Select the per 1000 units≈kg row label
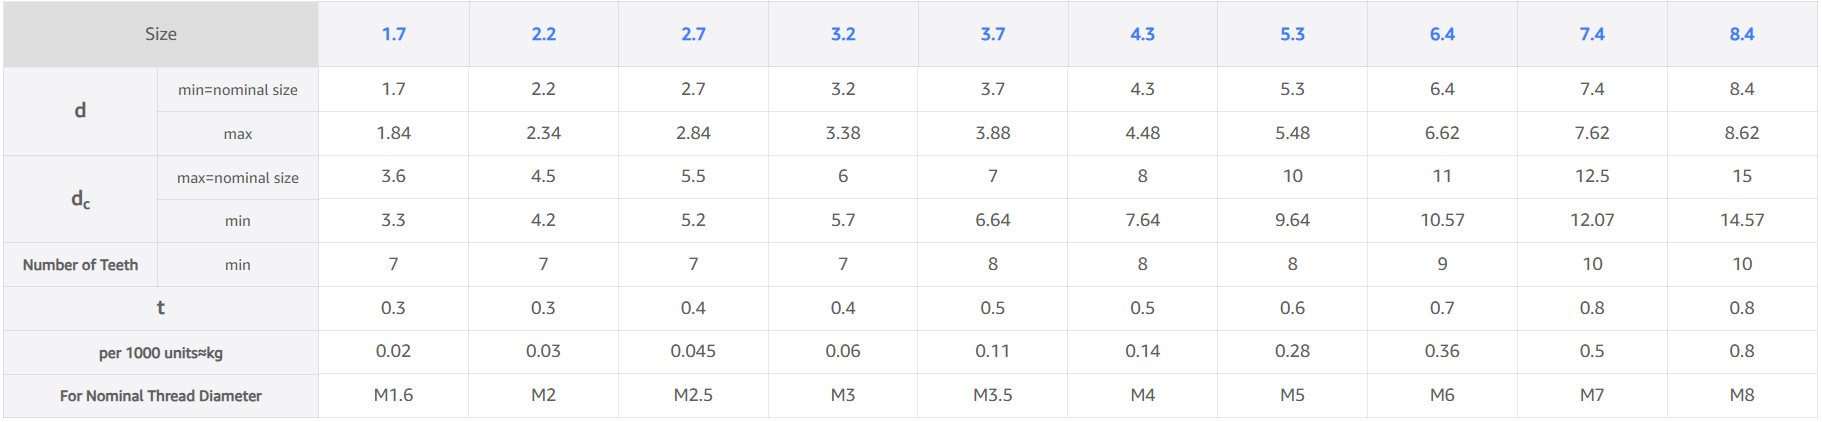The width and height of the screenshot is (1822, 422). tap(160, 353)
